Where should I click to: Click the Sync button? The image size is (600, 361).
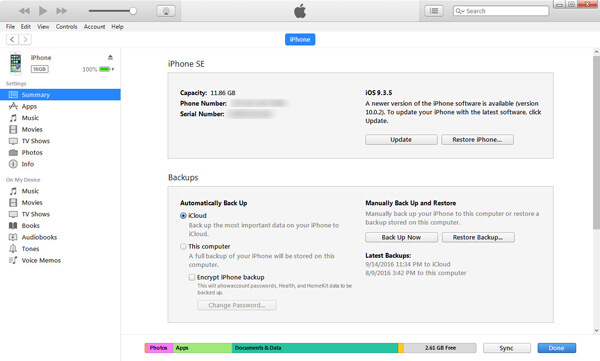pos(507,348)
